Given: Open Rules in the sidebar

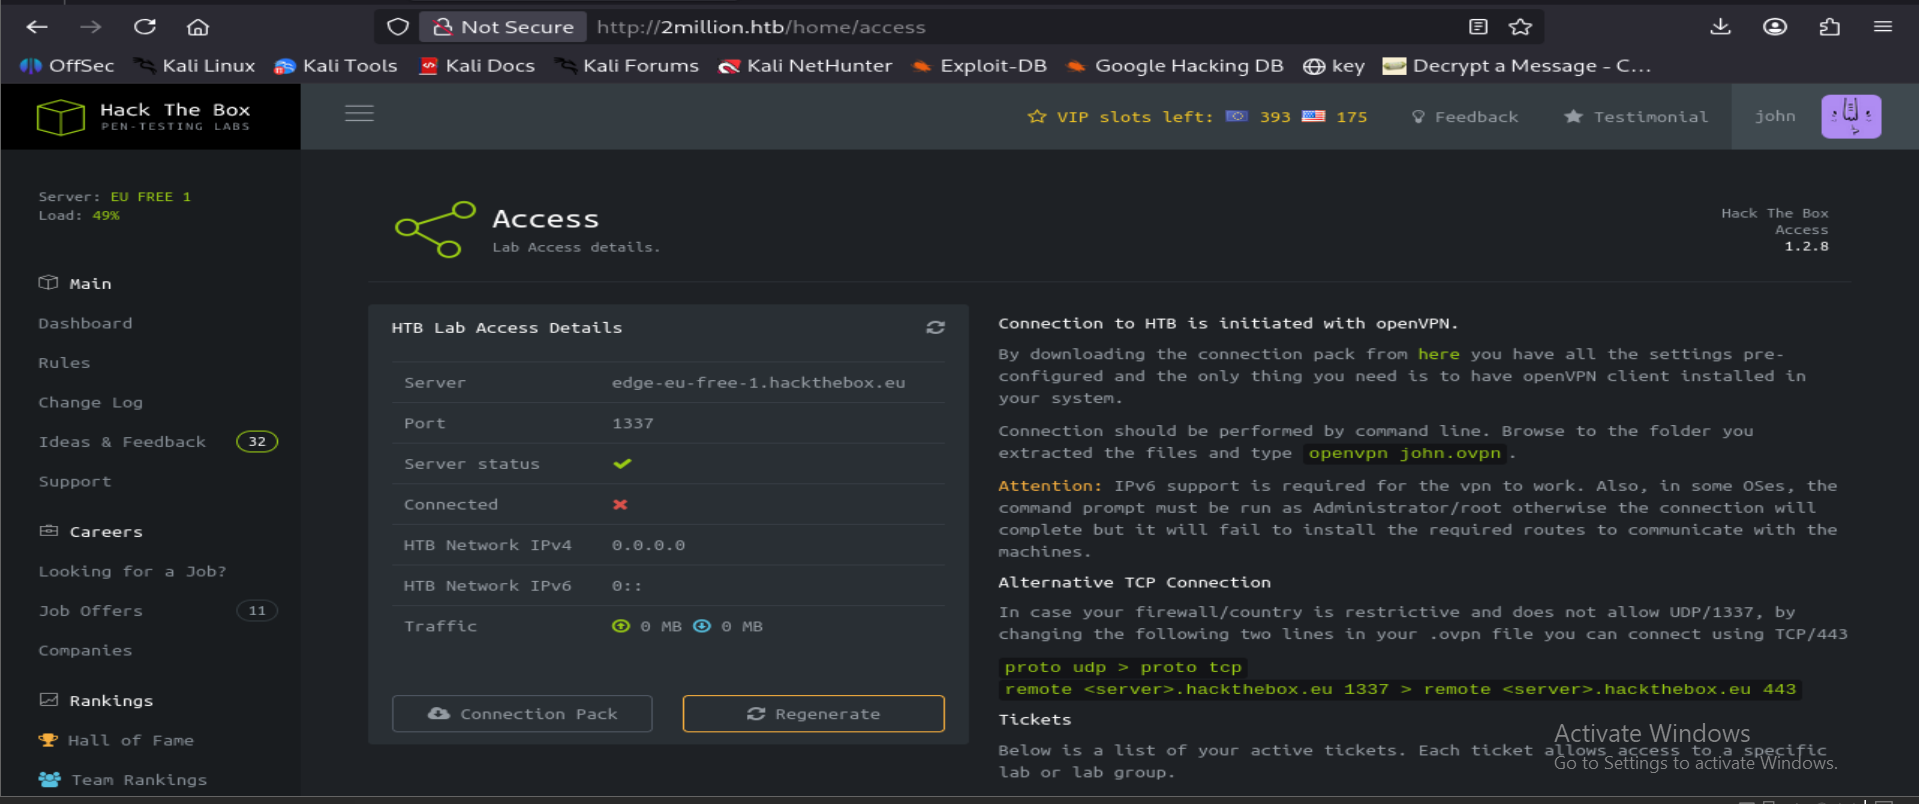Looking at the screenshot, I should tap(64, 363).
